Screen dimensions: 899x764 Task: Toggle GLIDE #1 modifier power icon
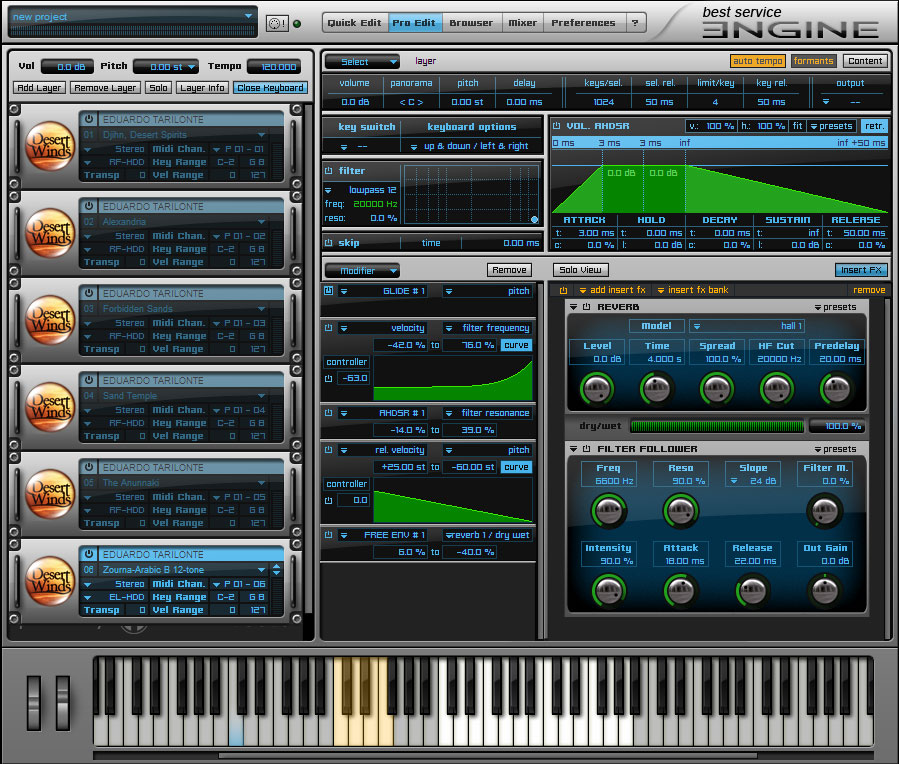coord(329,291)
